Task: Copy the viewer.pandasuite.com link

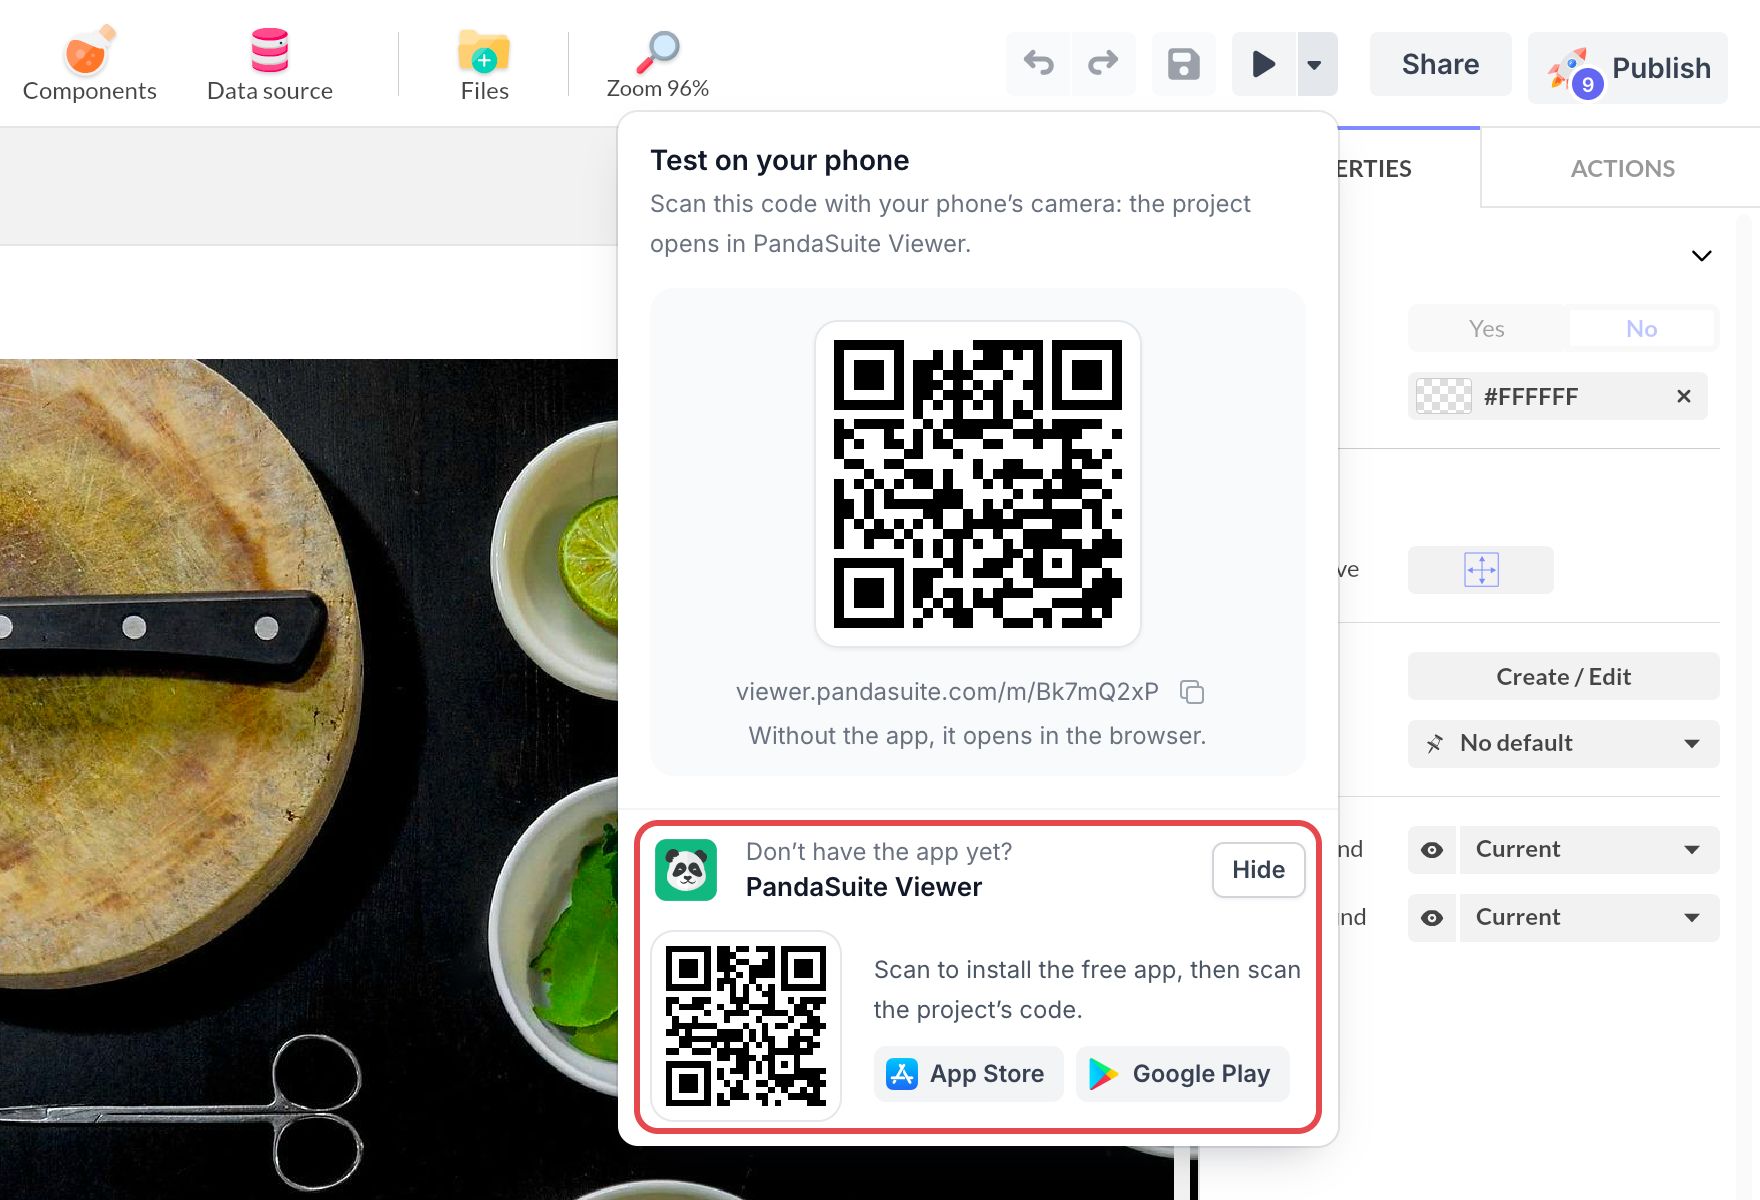Action: click(1192, 692)
